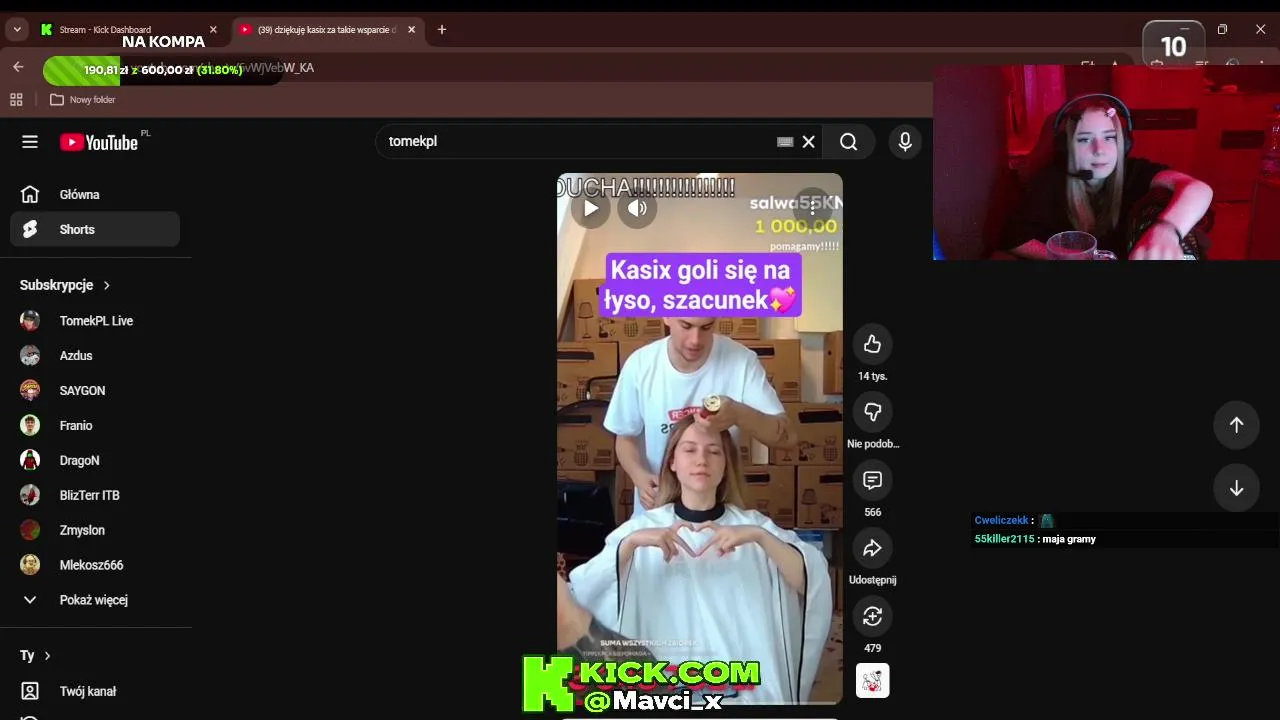This screenshot has width=1280, height=720.
Task: Open the SAYGON channel
Action: click(95, 391)
